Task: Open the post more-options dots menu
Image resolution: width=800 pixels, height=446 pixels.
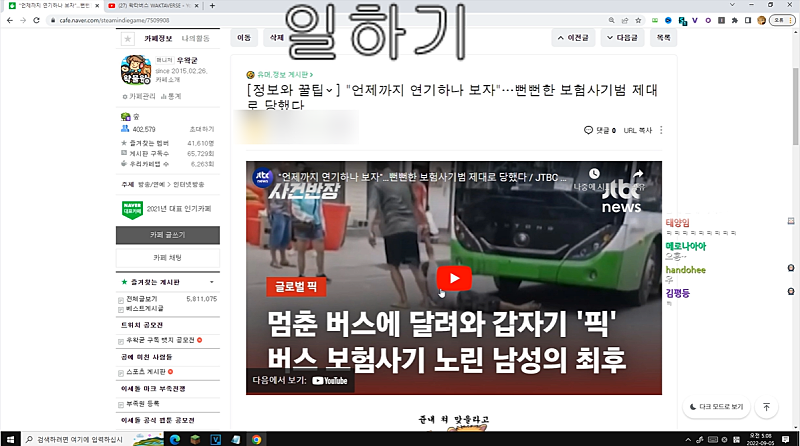Action: pos(661,130)
